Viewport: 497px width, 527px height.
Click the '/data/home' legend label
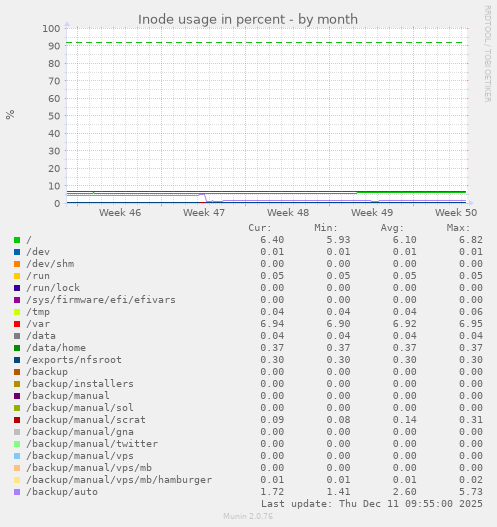tap(56, 348)
